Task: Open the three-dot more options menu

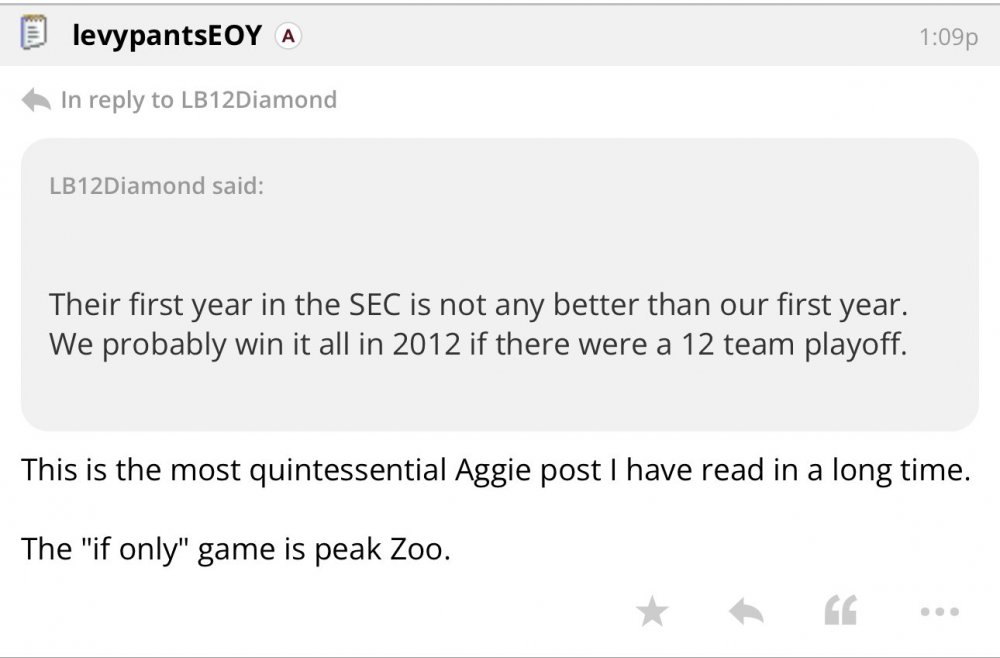Action: click(938, 611)
